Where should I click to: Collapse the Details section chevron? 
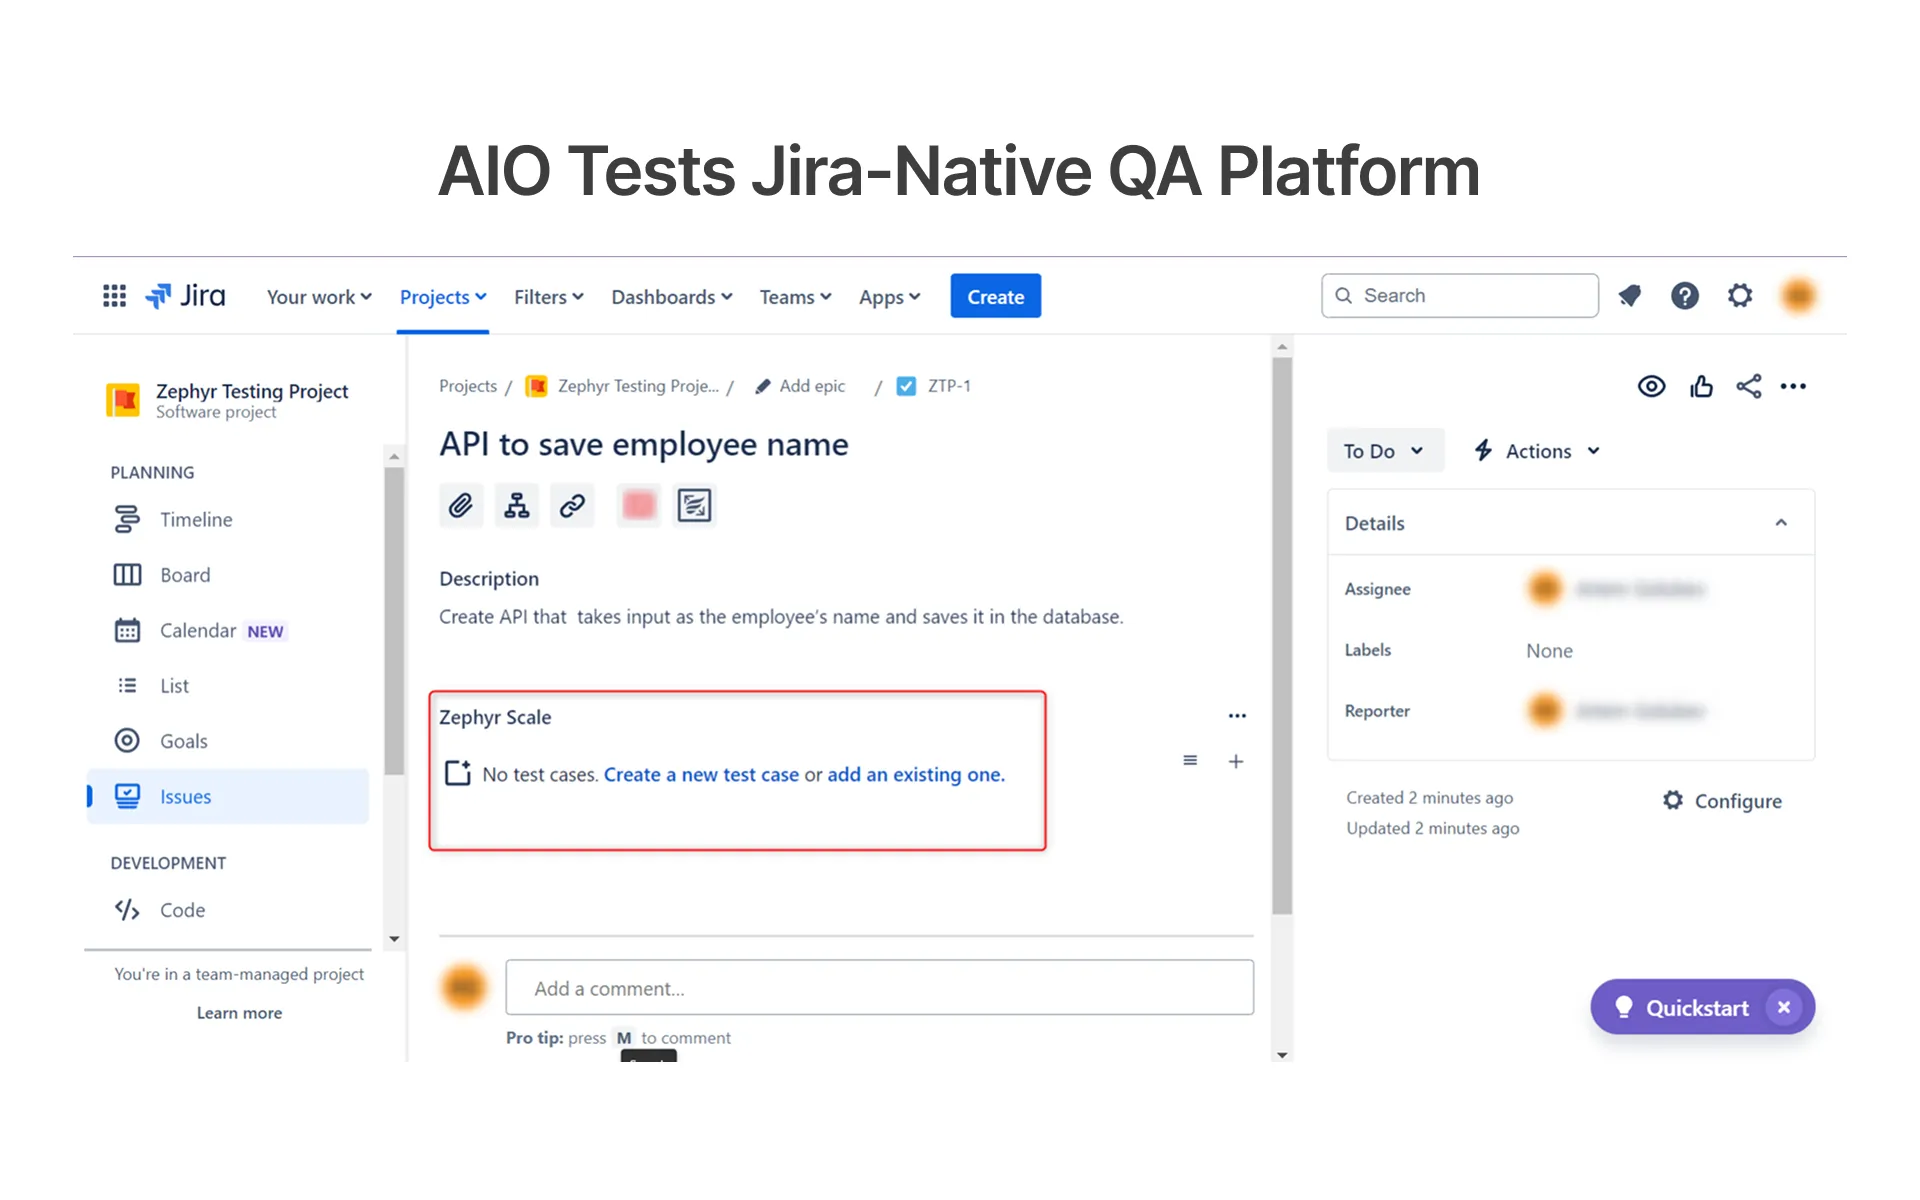[1781, 523]
